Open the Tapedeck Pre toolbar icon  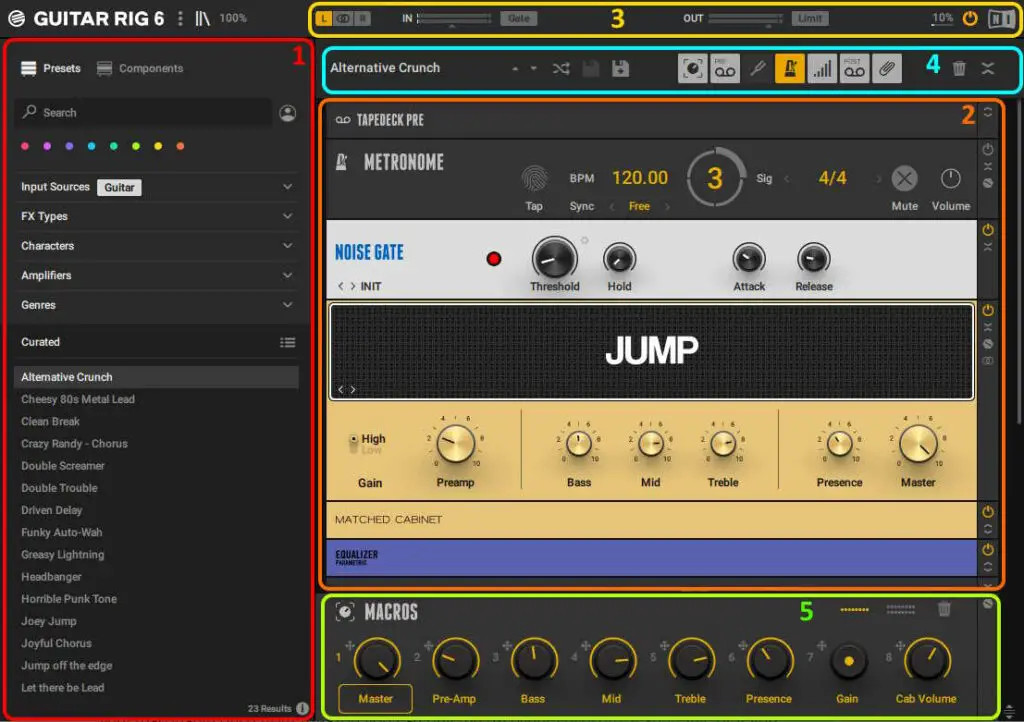click(x=725, y=68)
